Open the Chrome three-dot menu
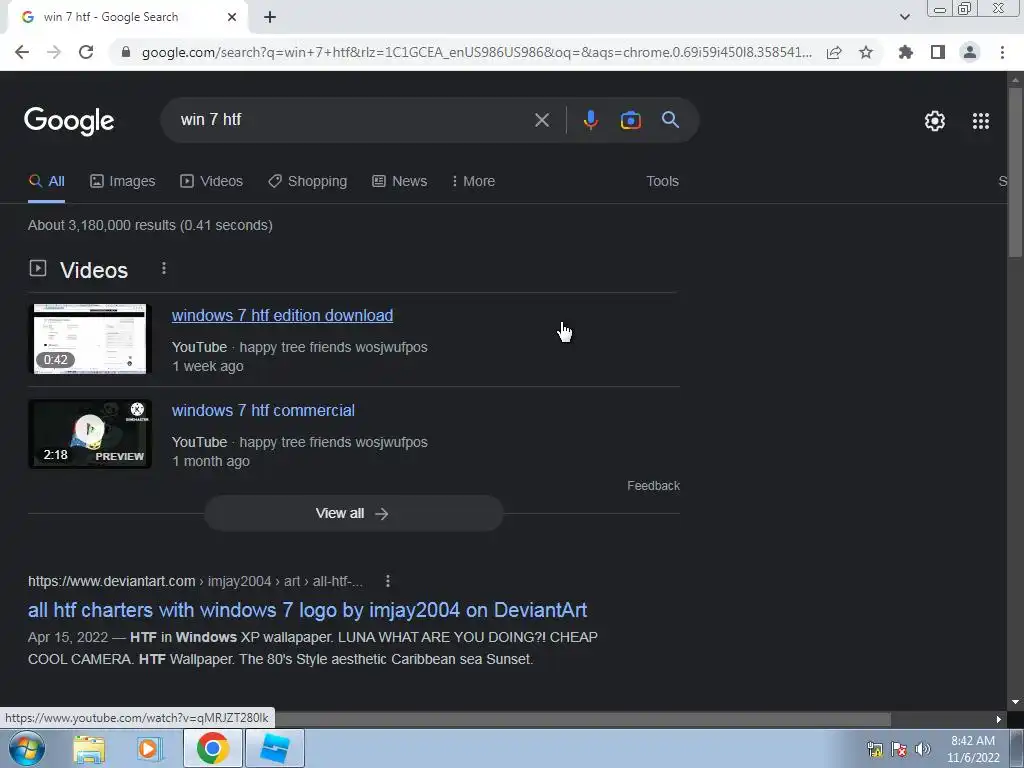Viewport: 1024px width, 768px height. pos(1002,52)
